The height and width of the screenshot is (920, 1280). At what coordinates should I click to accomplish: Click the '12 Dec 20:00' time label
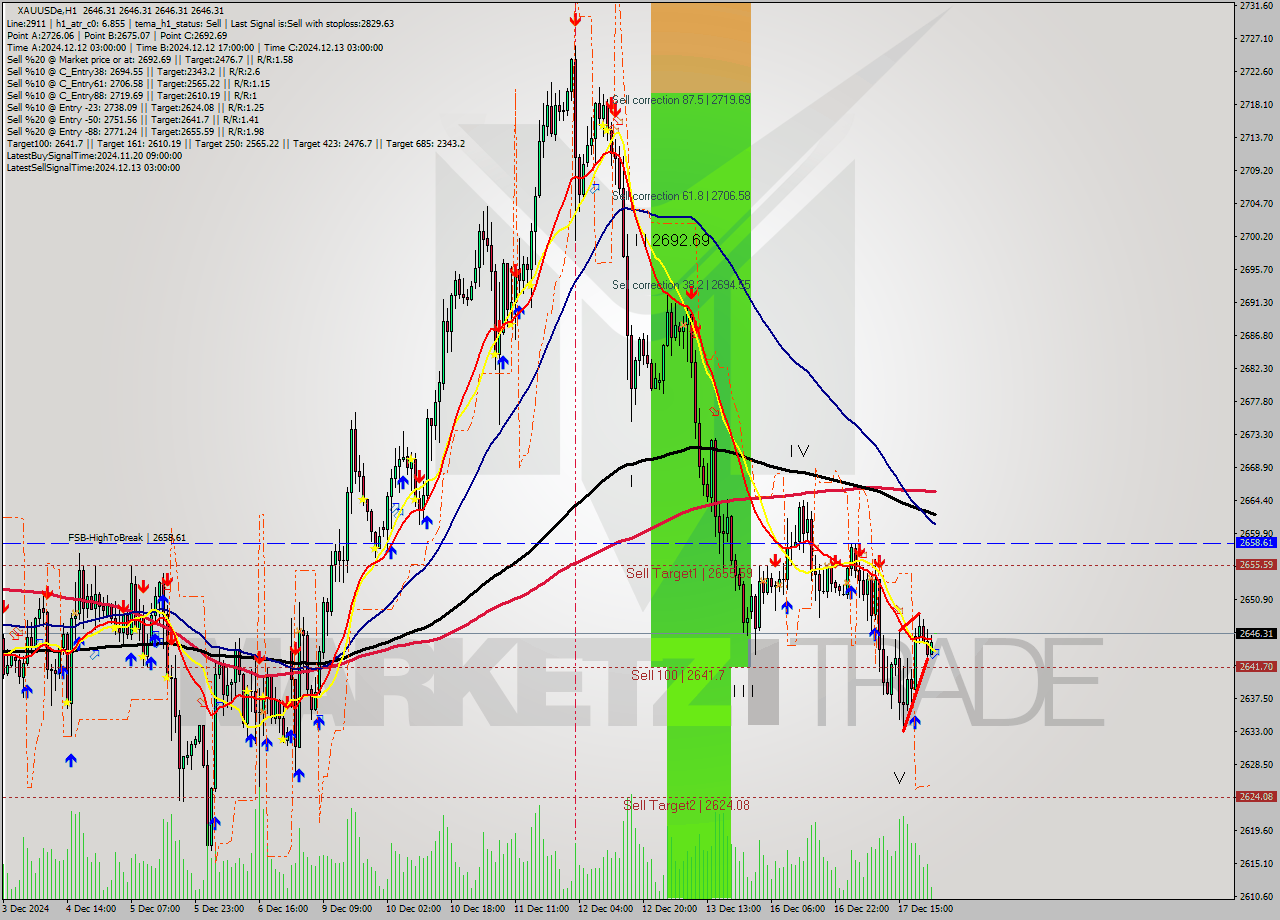click(x=669, y=909)
